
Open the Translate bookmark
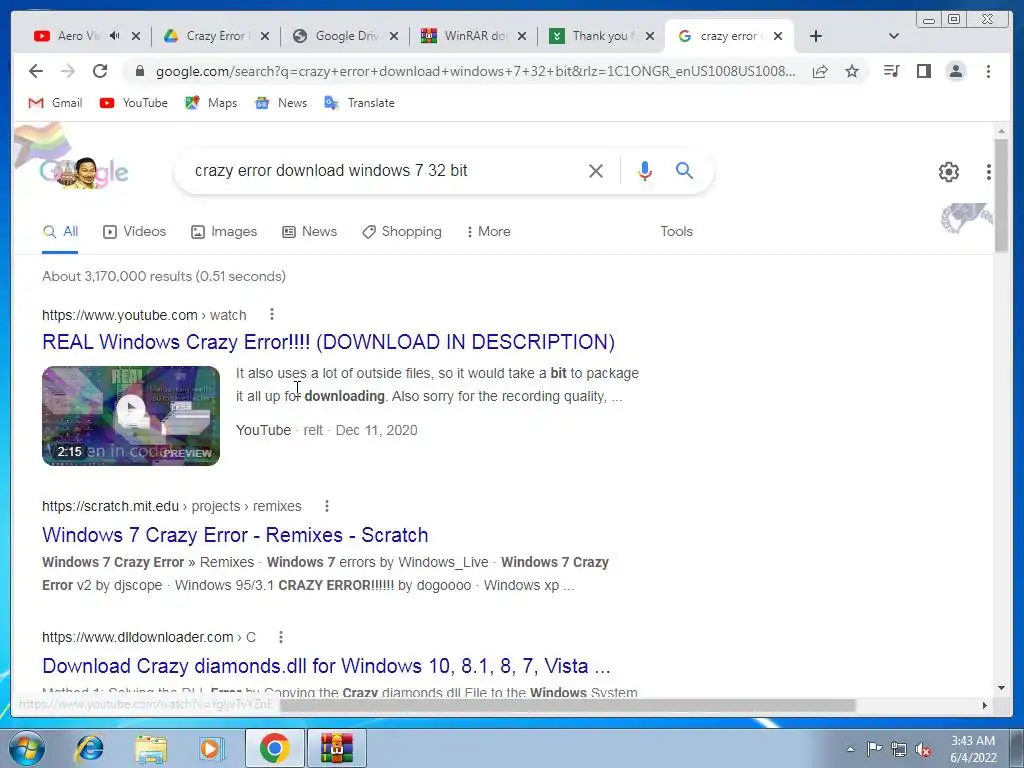(x=359, y=103)
